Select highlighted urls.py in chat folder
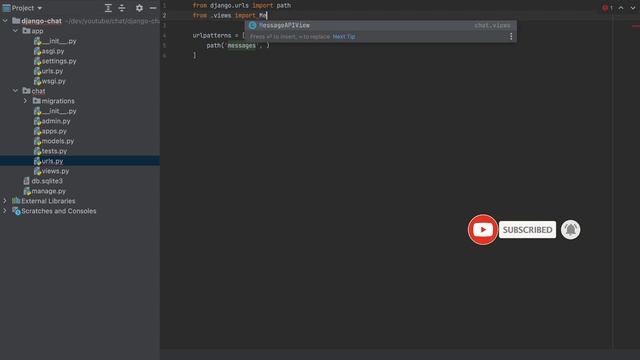The image size is (640, 360). tap(53, 161)
